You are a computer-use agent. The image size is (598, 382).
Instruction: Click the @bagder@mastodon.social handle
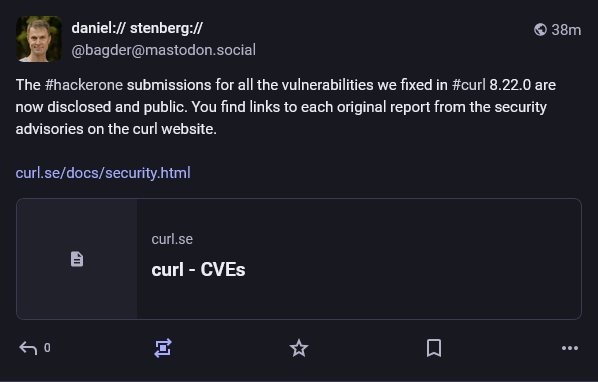[164, 50]
